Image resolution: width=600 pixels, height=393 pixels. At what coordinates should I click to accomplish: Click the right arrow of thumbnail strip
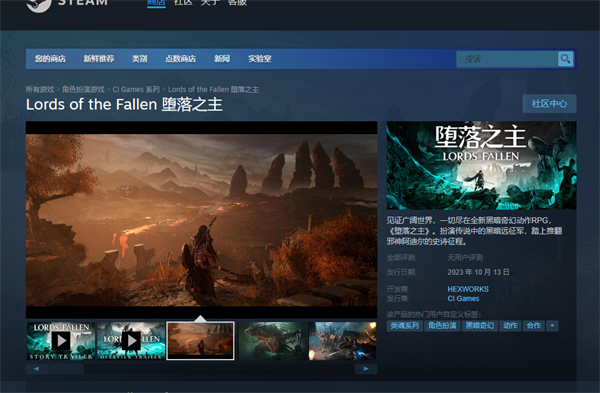[x=366, y=369]
